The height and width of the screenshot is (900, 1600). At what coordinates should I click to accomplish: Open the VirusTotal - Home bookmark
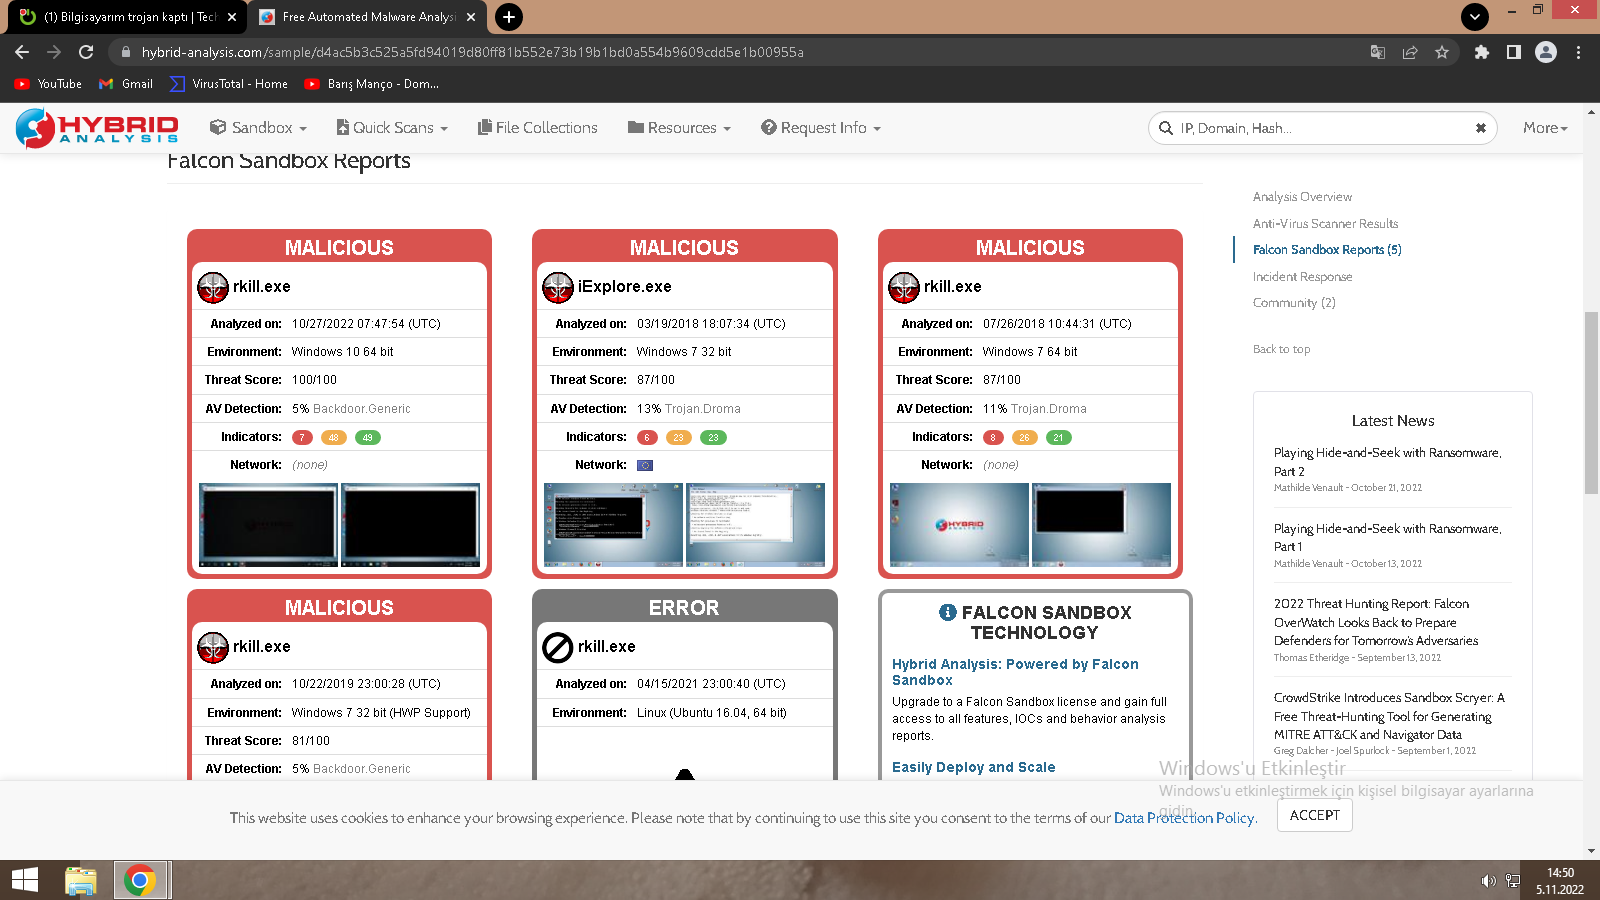229,84
